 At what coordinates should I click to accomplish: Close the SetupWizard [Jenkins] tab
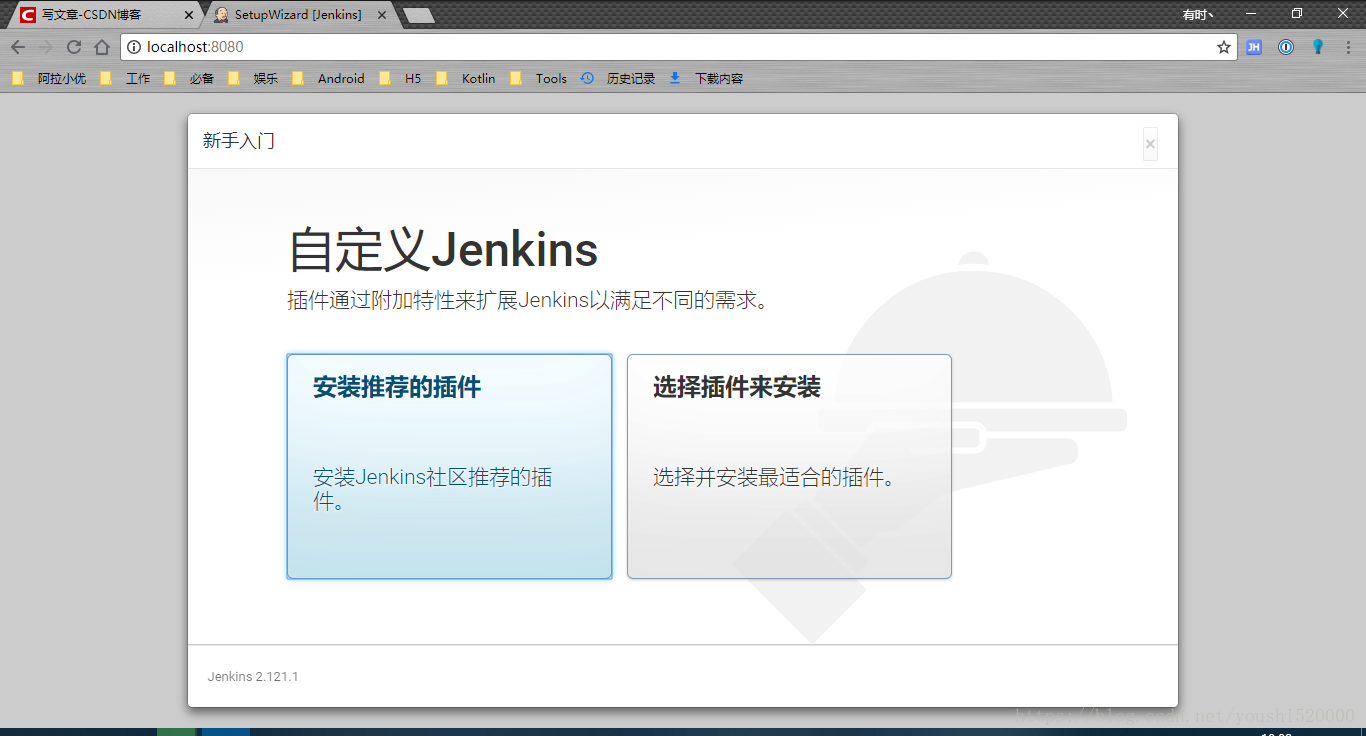(382, 15)
